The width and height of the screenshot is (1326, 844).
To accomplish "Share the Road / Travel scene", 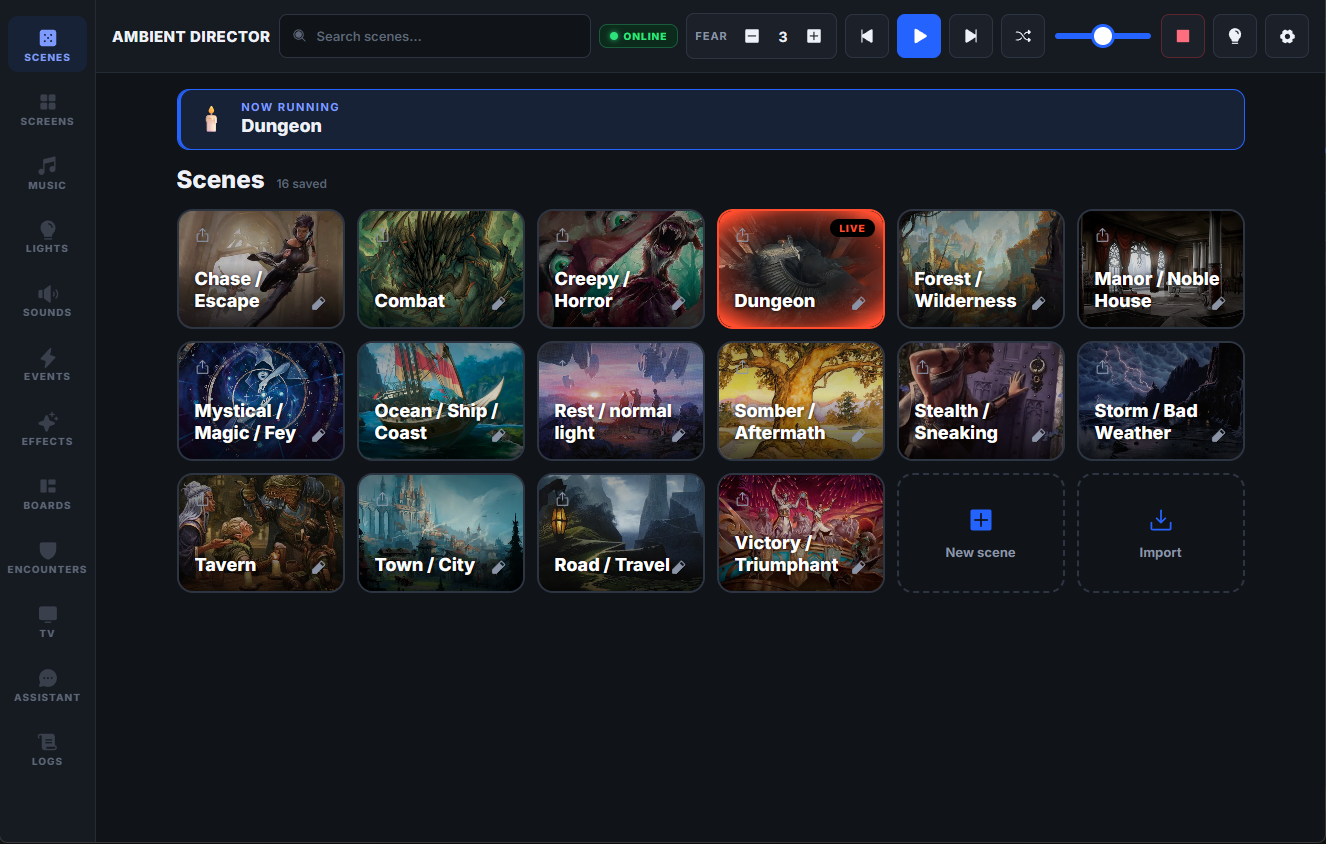I will click(x=562, y=499).
